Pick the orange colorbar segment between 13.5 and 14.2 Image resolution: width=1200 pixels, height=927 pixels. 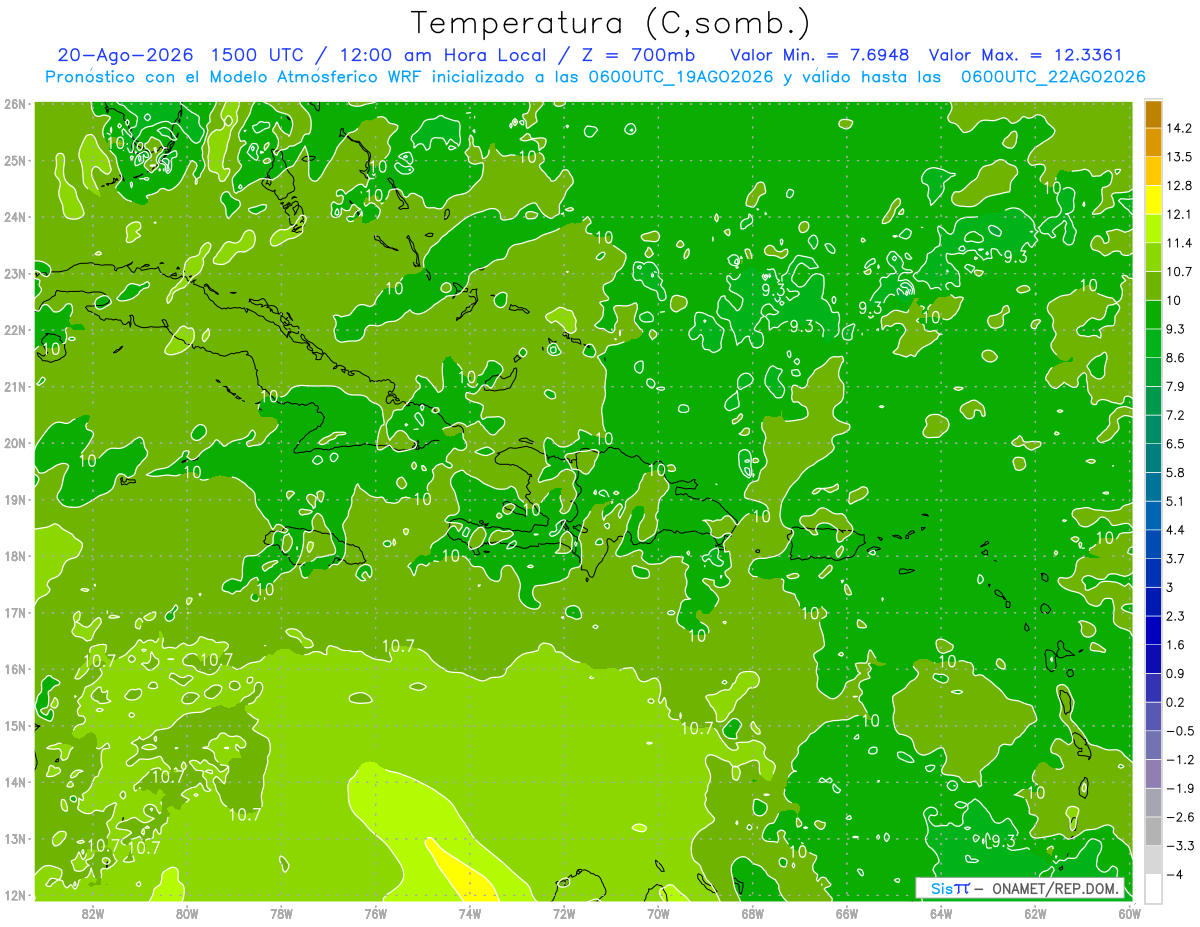1153,142
